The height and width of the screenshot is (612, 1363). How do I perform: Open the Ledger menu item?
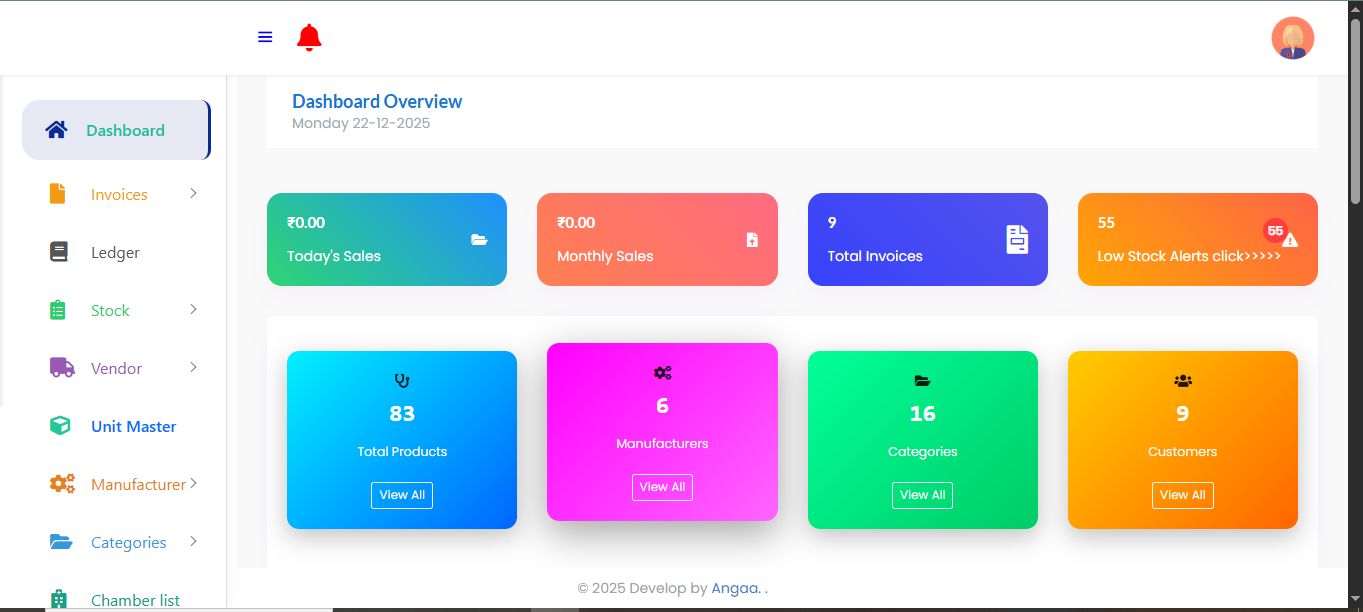(115, 253)
